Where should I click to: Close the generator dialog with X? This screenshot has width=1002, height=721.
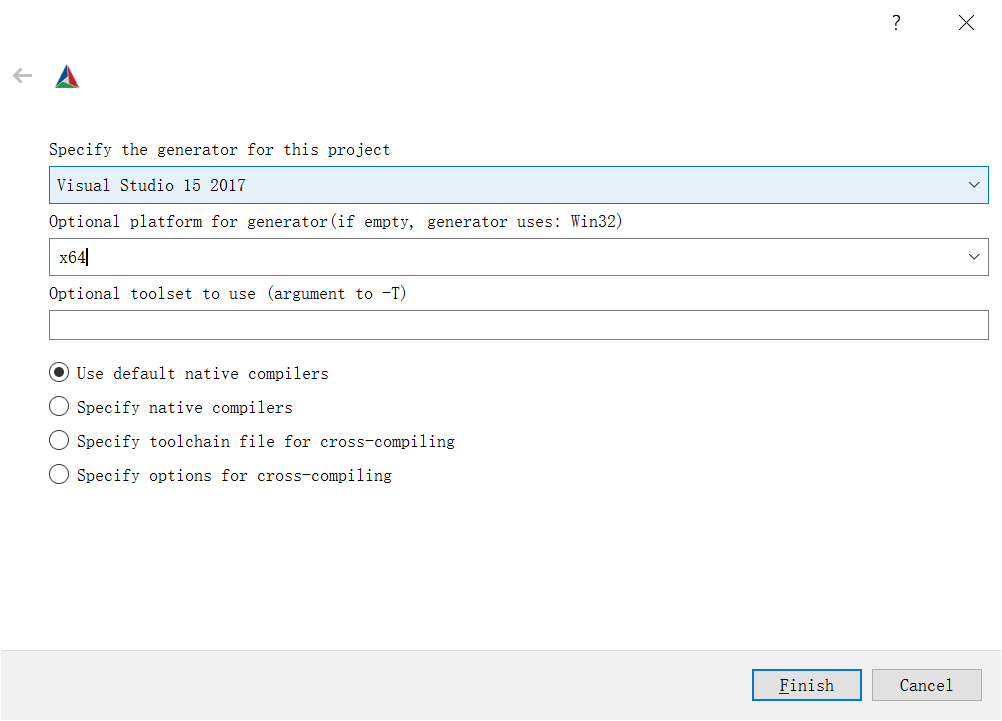[966, 23]
